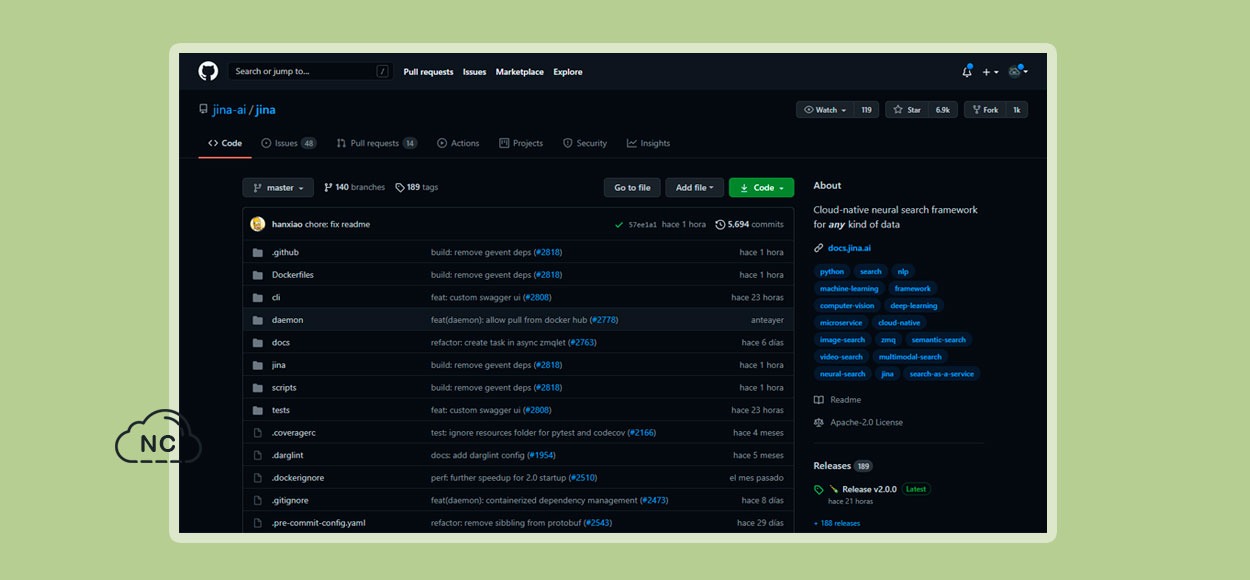Click the tests folder icon
The height and width of the screenshot is (580, 1250).
click(x=258, y=410)
